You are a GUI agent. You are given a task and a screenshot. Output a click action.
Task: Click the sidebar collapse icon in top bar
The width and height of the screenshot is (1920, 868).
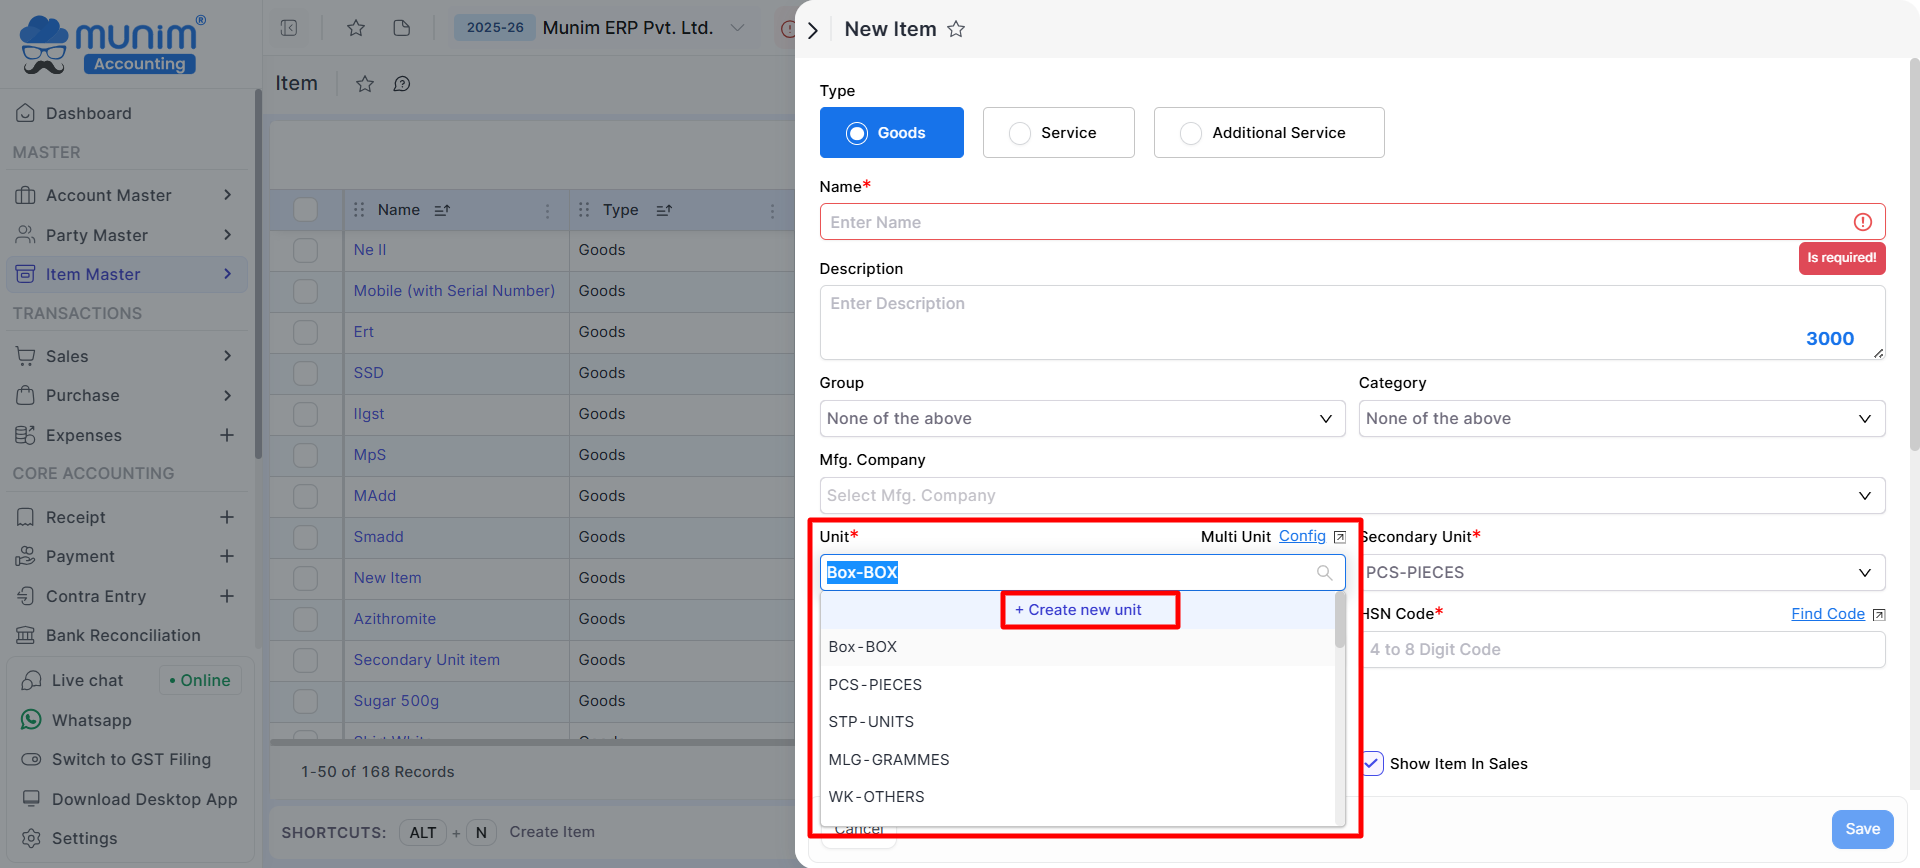(289, 28)
